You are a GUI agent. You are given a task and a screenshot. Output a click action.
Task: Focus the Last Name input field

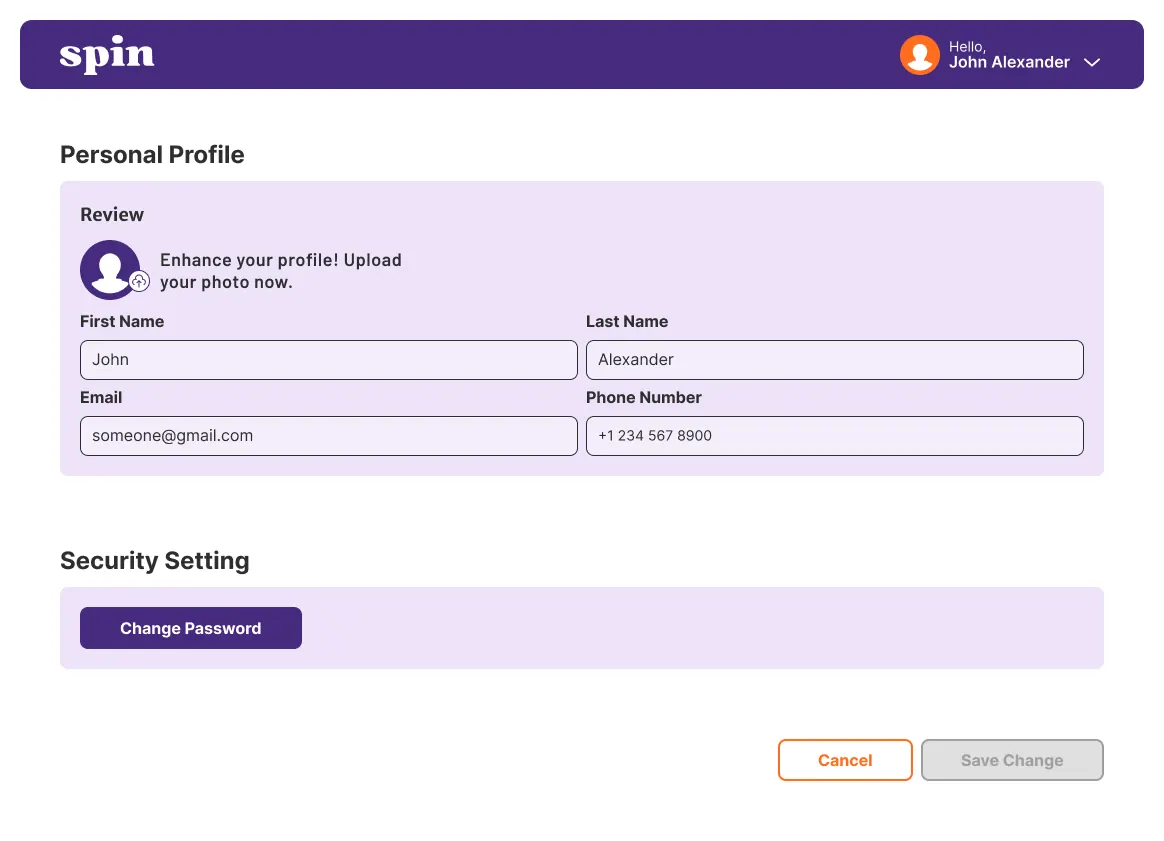coord(834,360)
